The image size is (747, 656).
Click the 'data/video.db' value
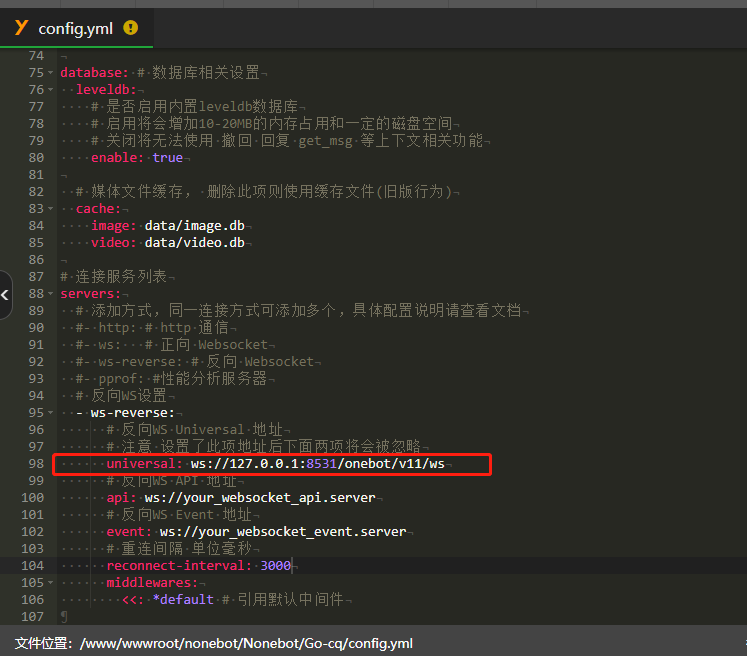(x=194, y=243)
